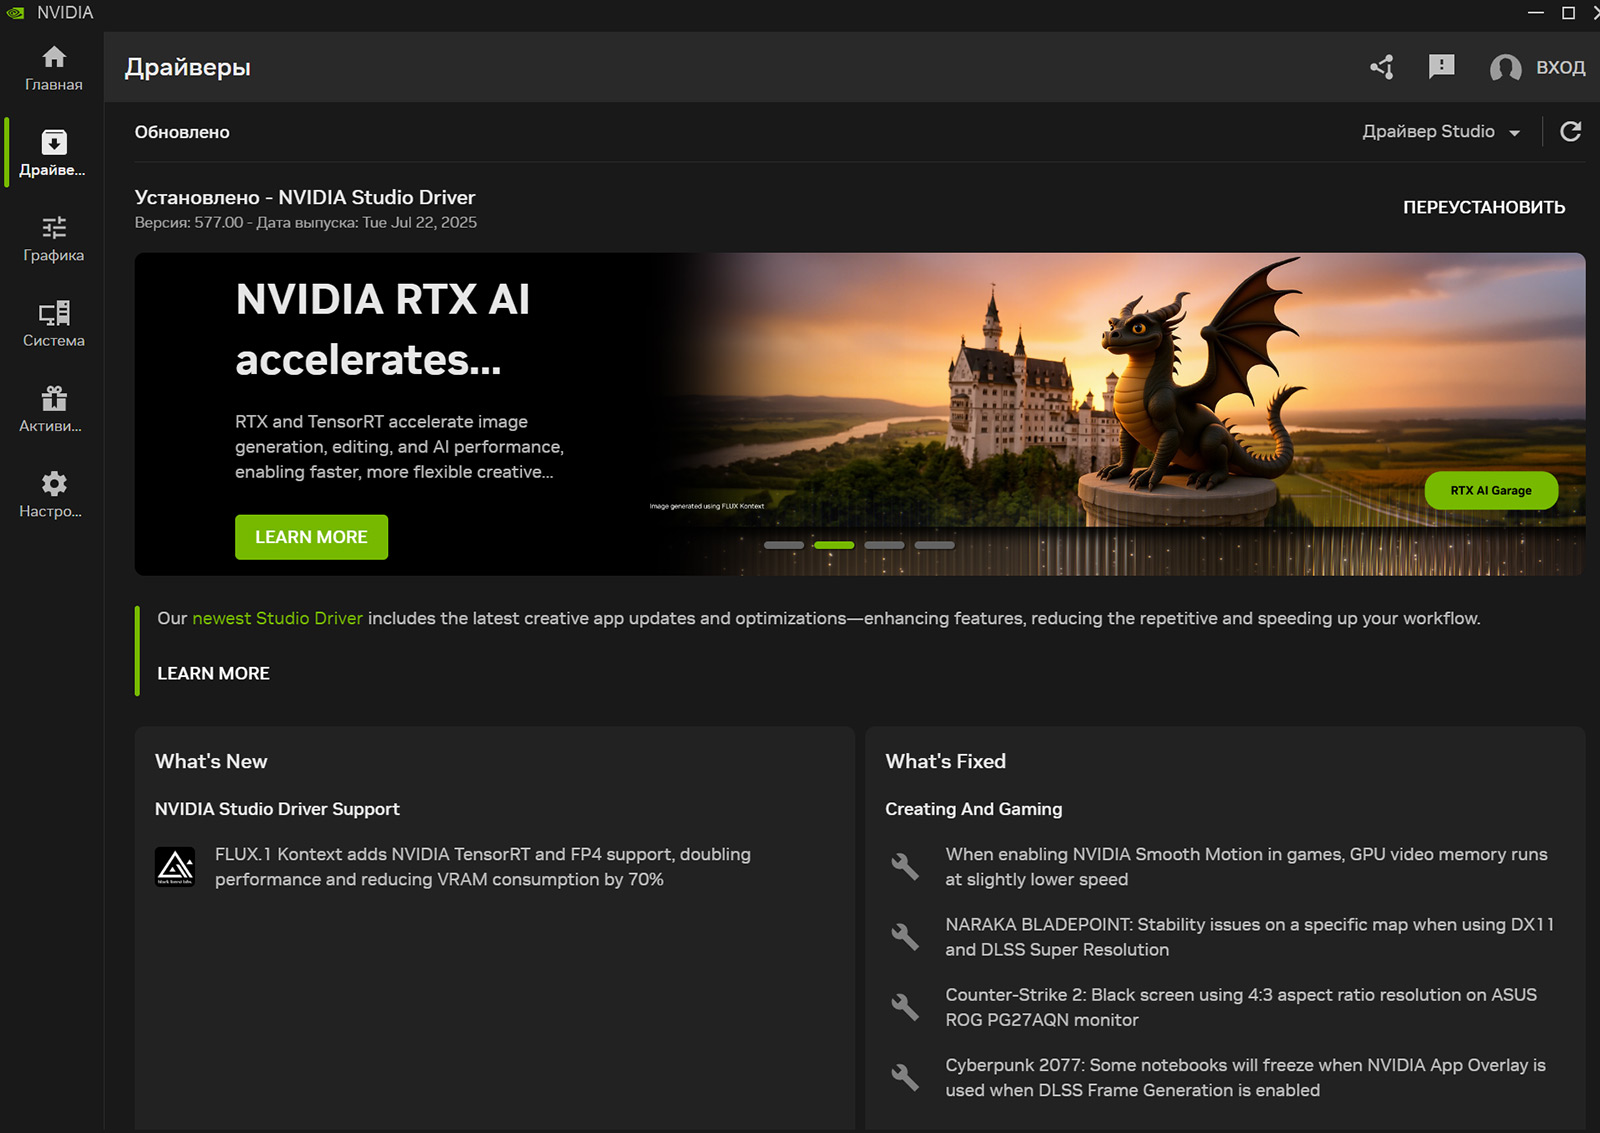Image resolution: width=1600 pixels, height=1133 pixels.
Task: Select the Драйверы download icon in sidebar
Action: [x=54, y=142]
